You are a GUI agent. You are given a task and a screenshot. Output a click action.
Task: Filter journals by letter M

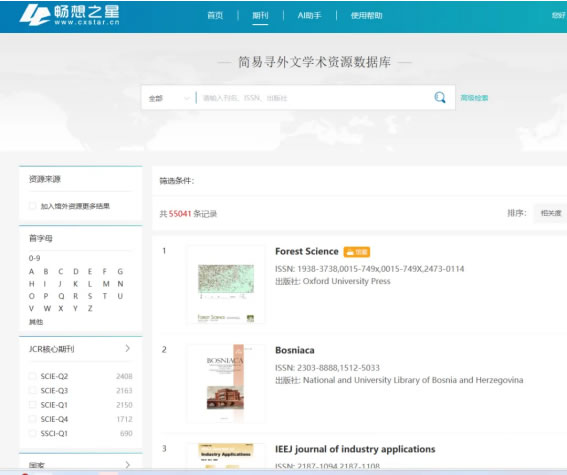coord(106,284)
